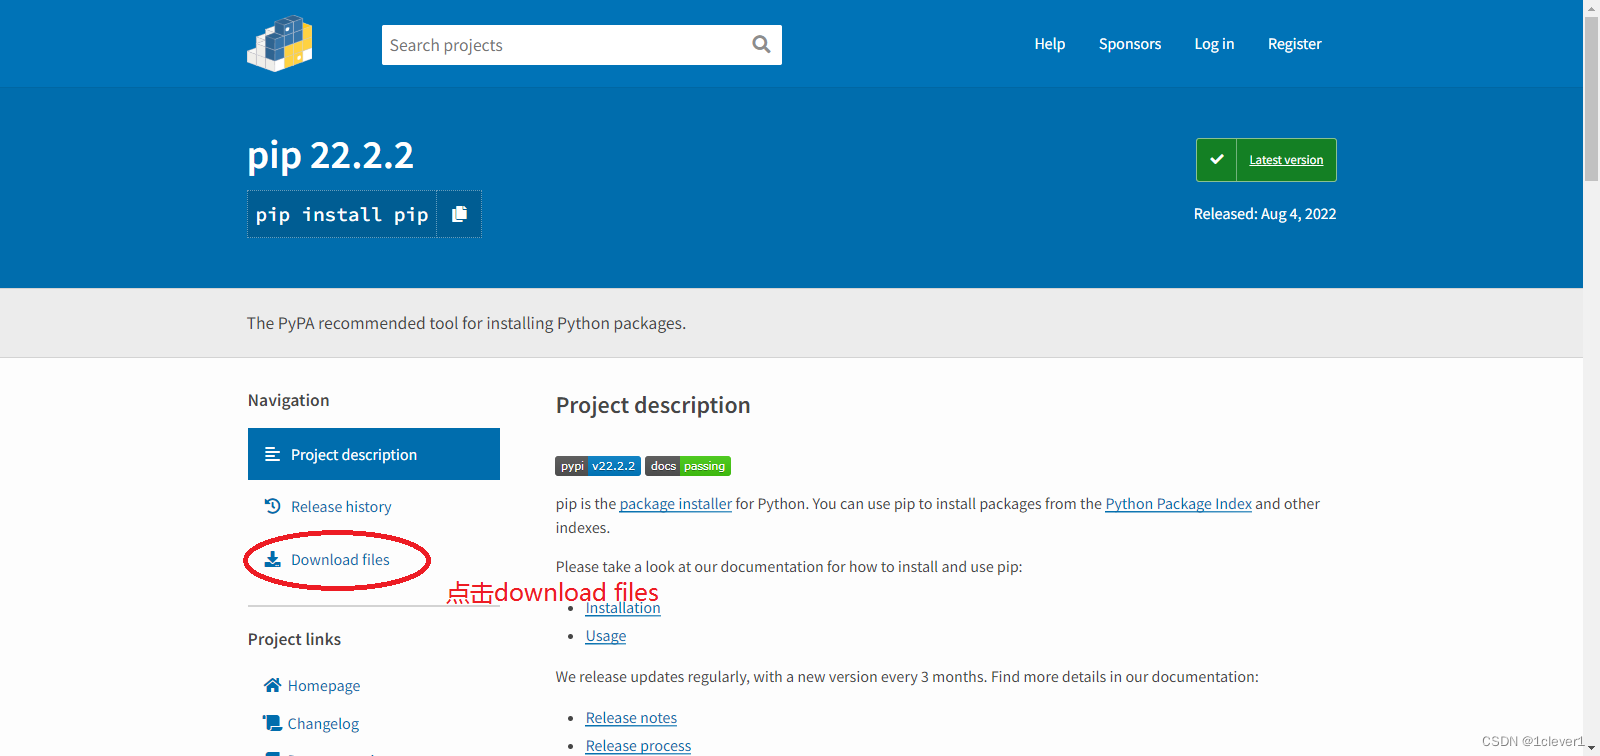This screenshot has height=756, width=1600.
Task: Open the Homepage project link
Action: tap(324, 686)
